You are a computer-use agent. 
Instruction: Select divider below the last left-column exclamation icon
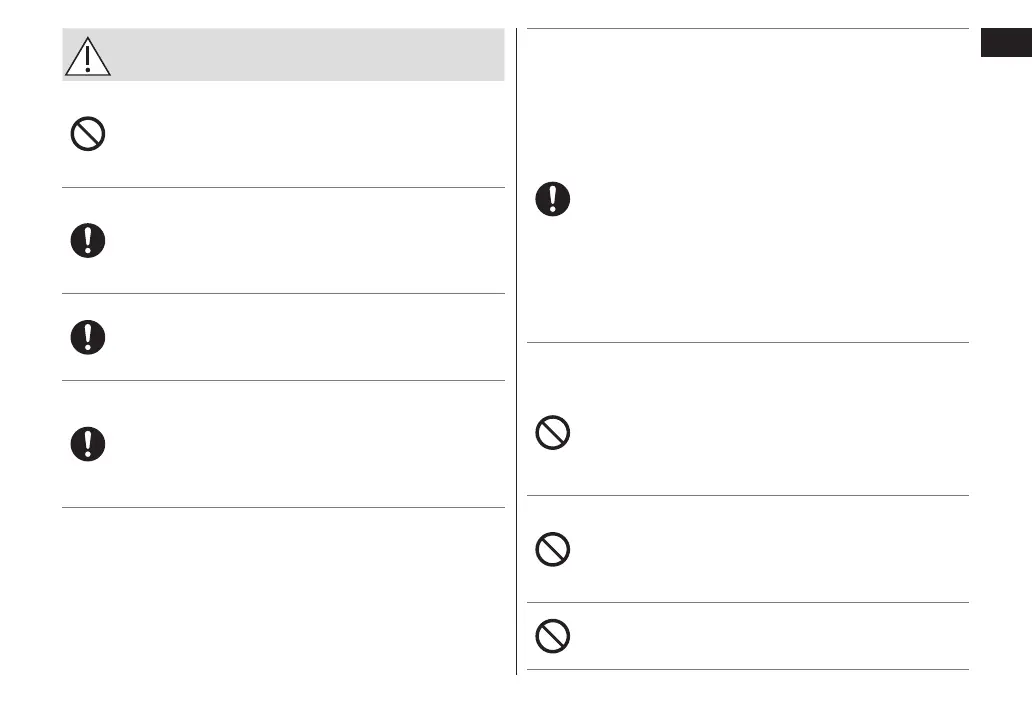coord(283,508)
